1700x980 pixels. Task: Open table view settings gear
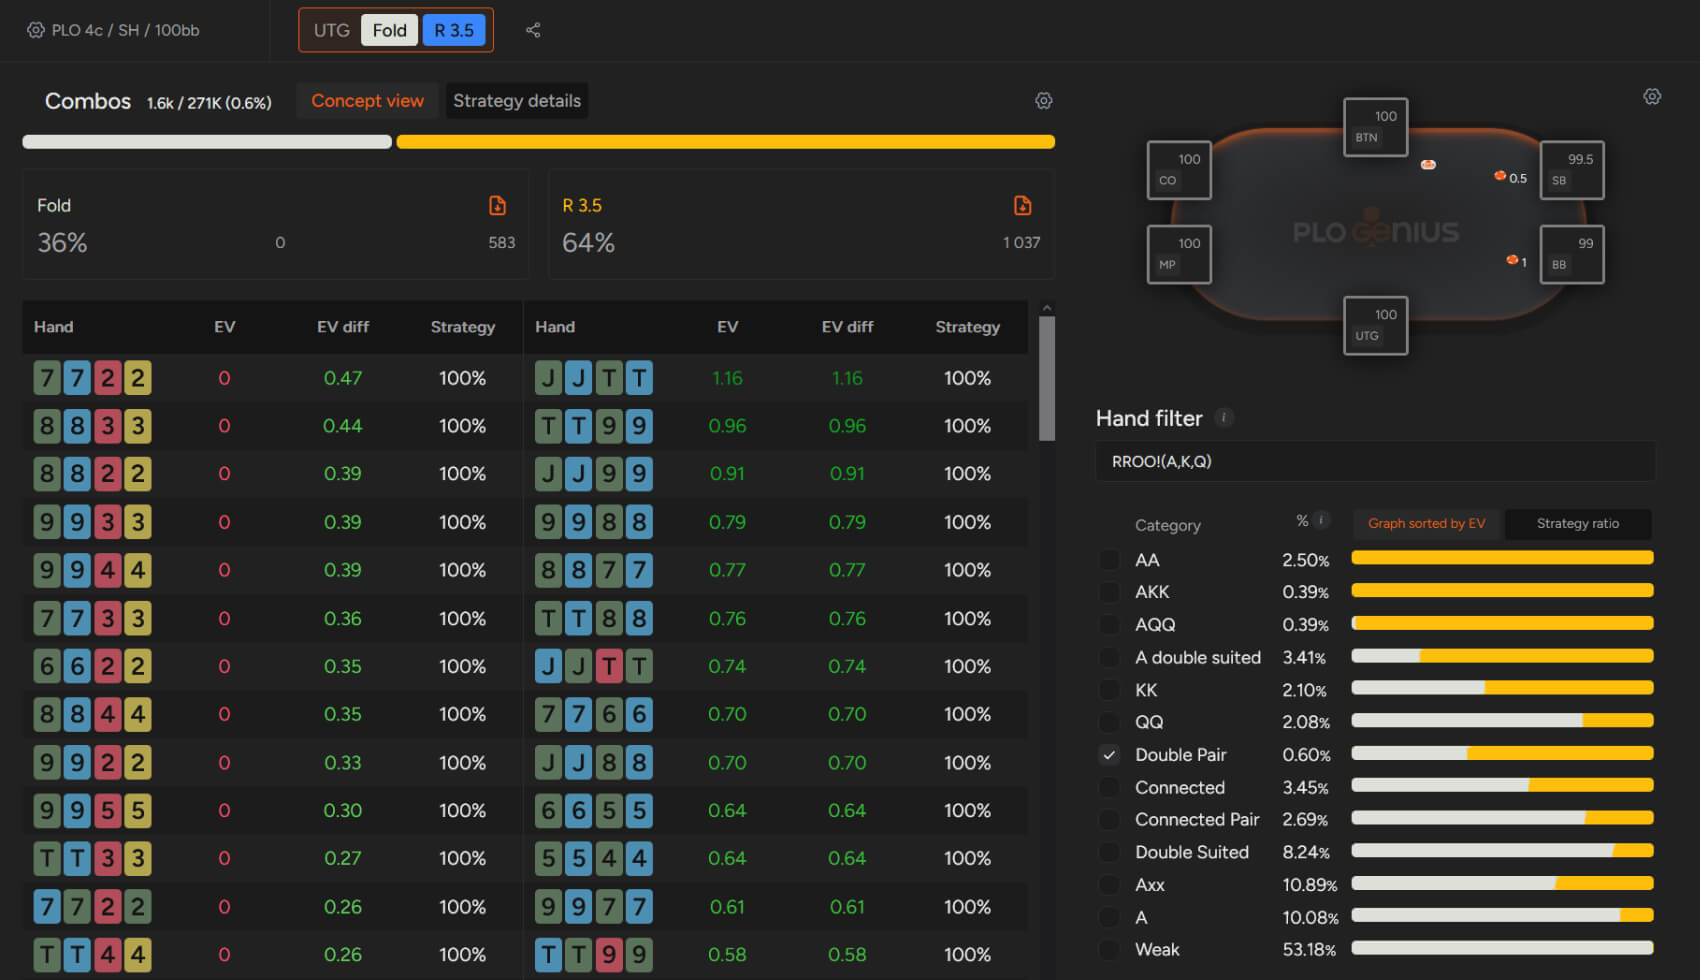click(x=1652, y=96)
